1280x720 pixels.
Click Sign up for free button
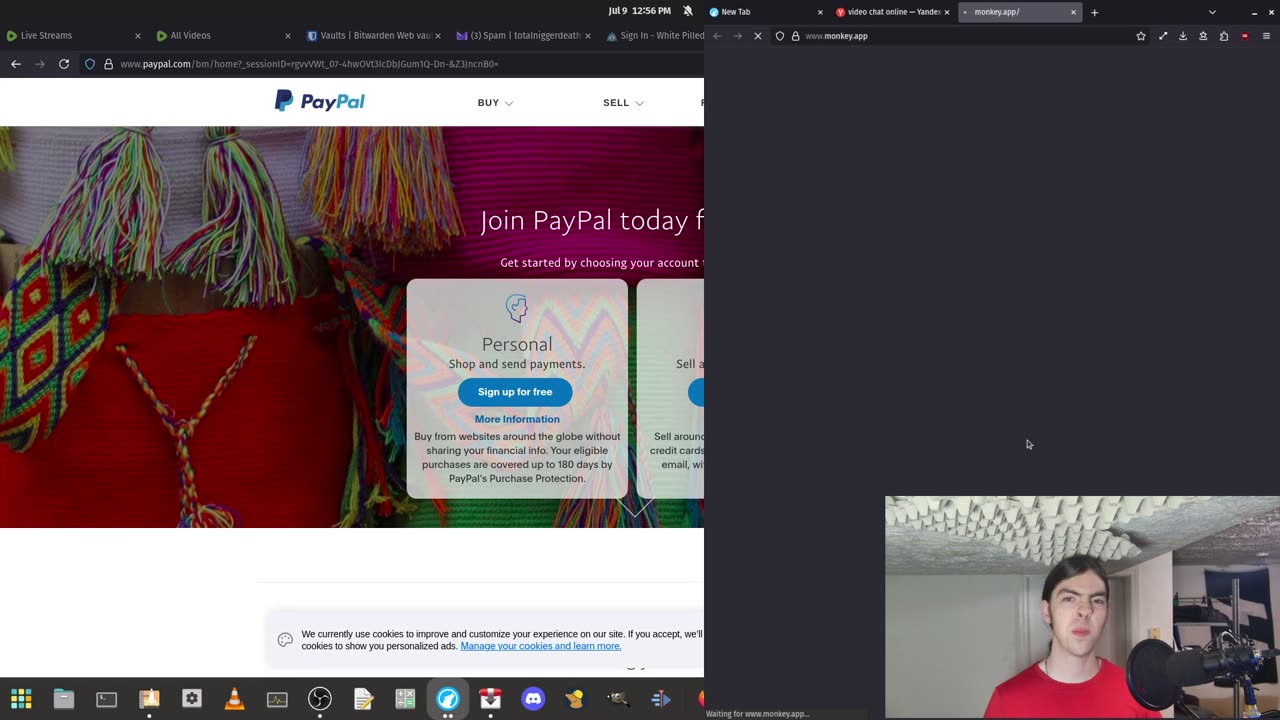point(515,392)
